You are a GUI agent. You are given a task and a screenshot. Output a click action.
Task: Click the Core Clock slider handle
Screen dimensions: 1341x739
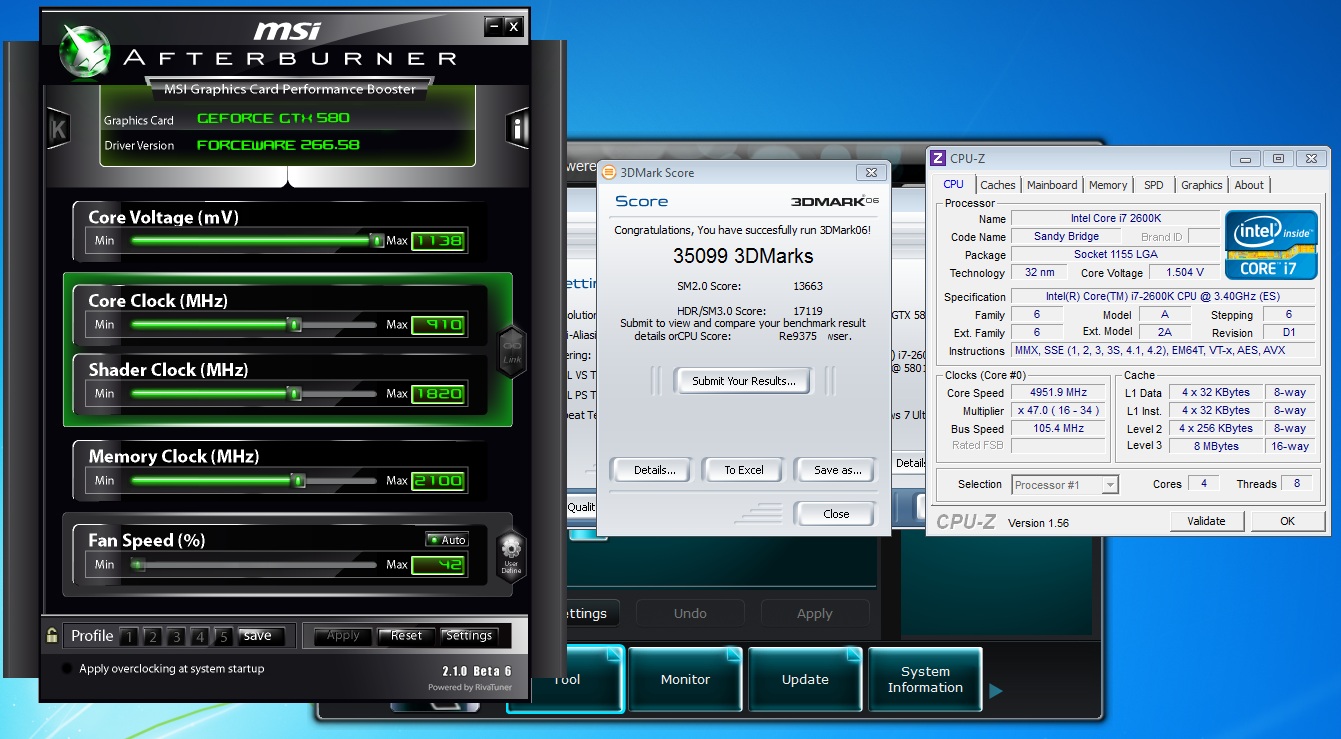pos(295,325)
